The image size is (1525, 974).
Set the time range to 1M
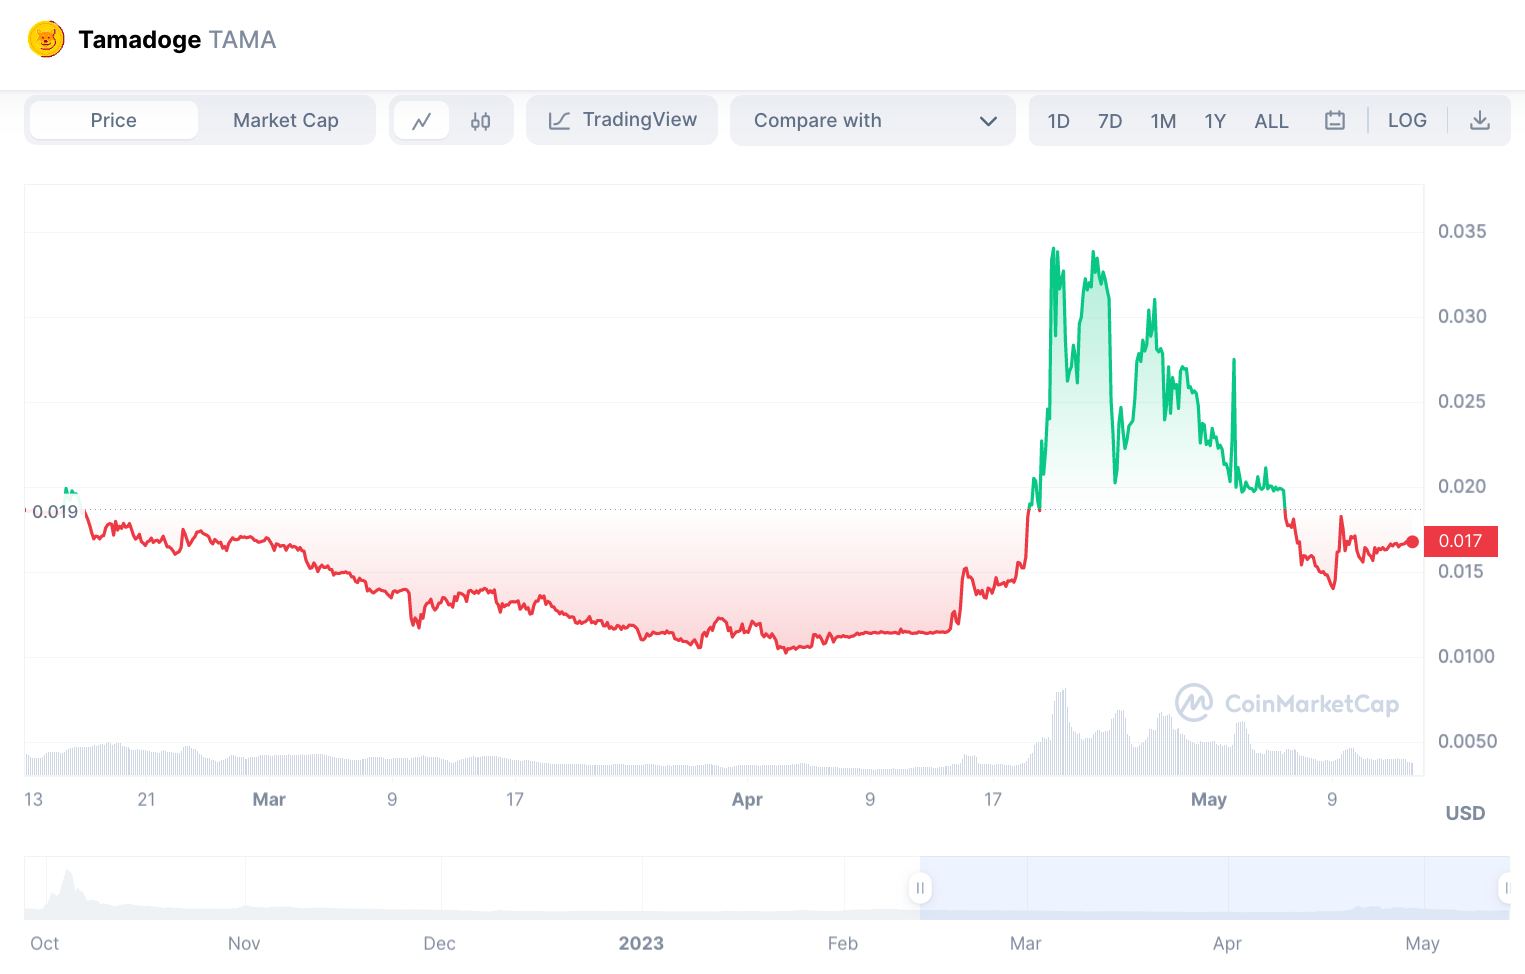(x=1163, y=121)
